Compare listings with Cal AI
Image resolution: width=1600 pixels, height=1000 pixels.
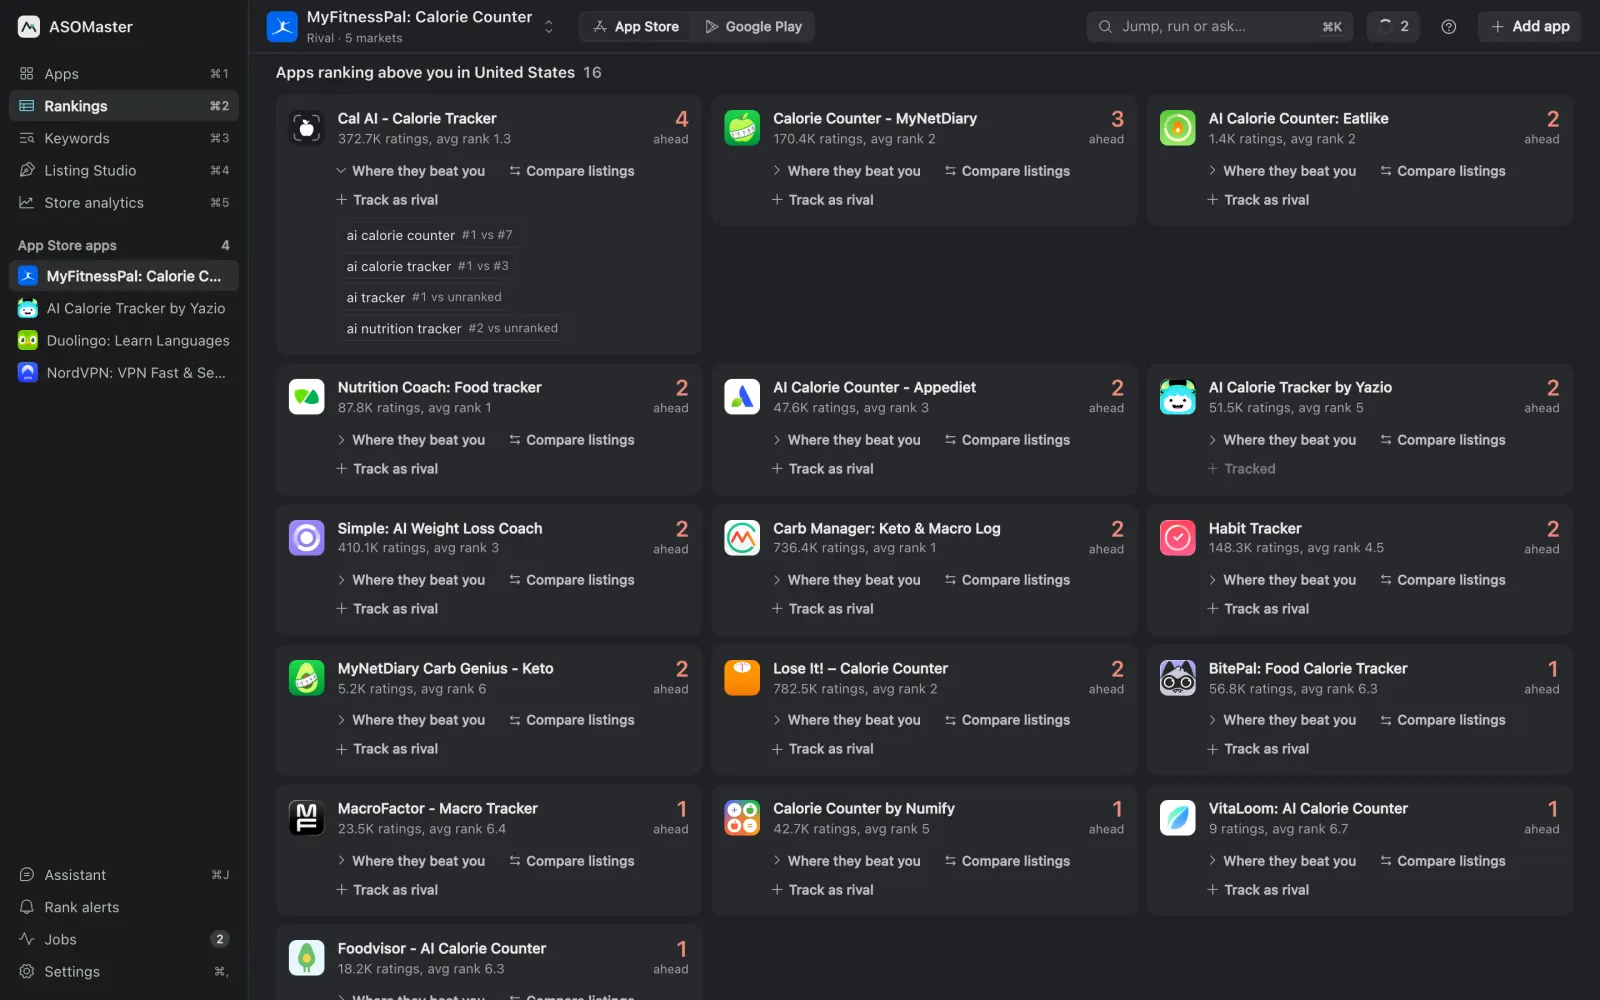click(571, 171)
